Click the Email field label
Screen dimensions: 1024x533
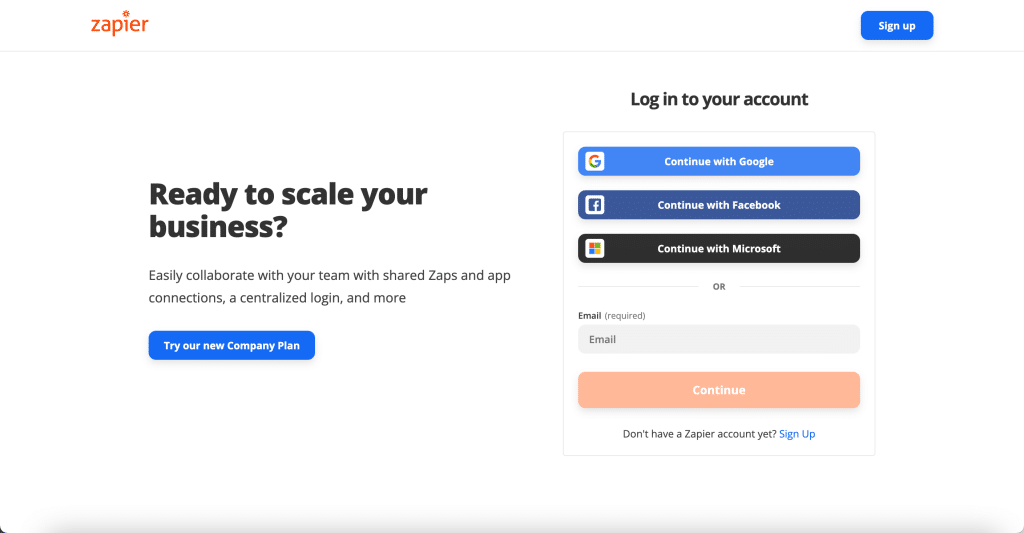[x=589, y=316]
